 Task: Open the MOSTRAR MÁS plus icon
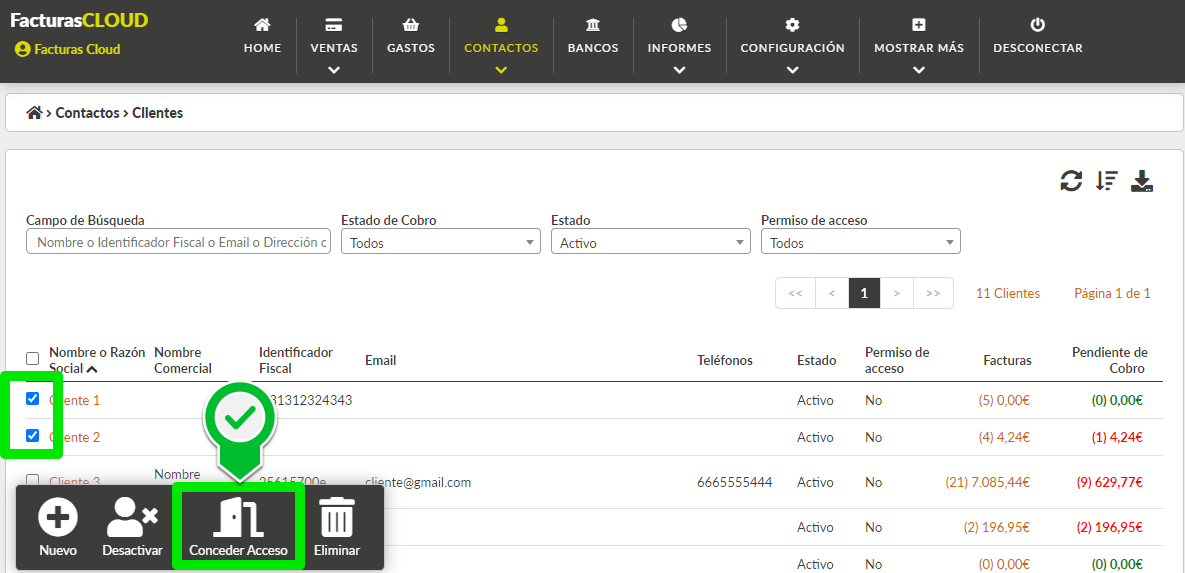point(919,25)
